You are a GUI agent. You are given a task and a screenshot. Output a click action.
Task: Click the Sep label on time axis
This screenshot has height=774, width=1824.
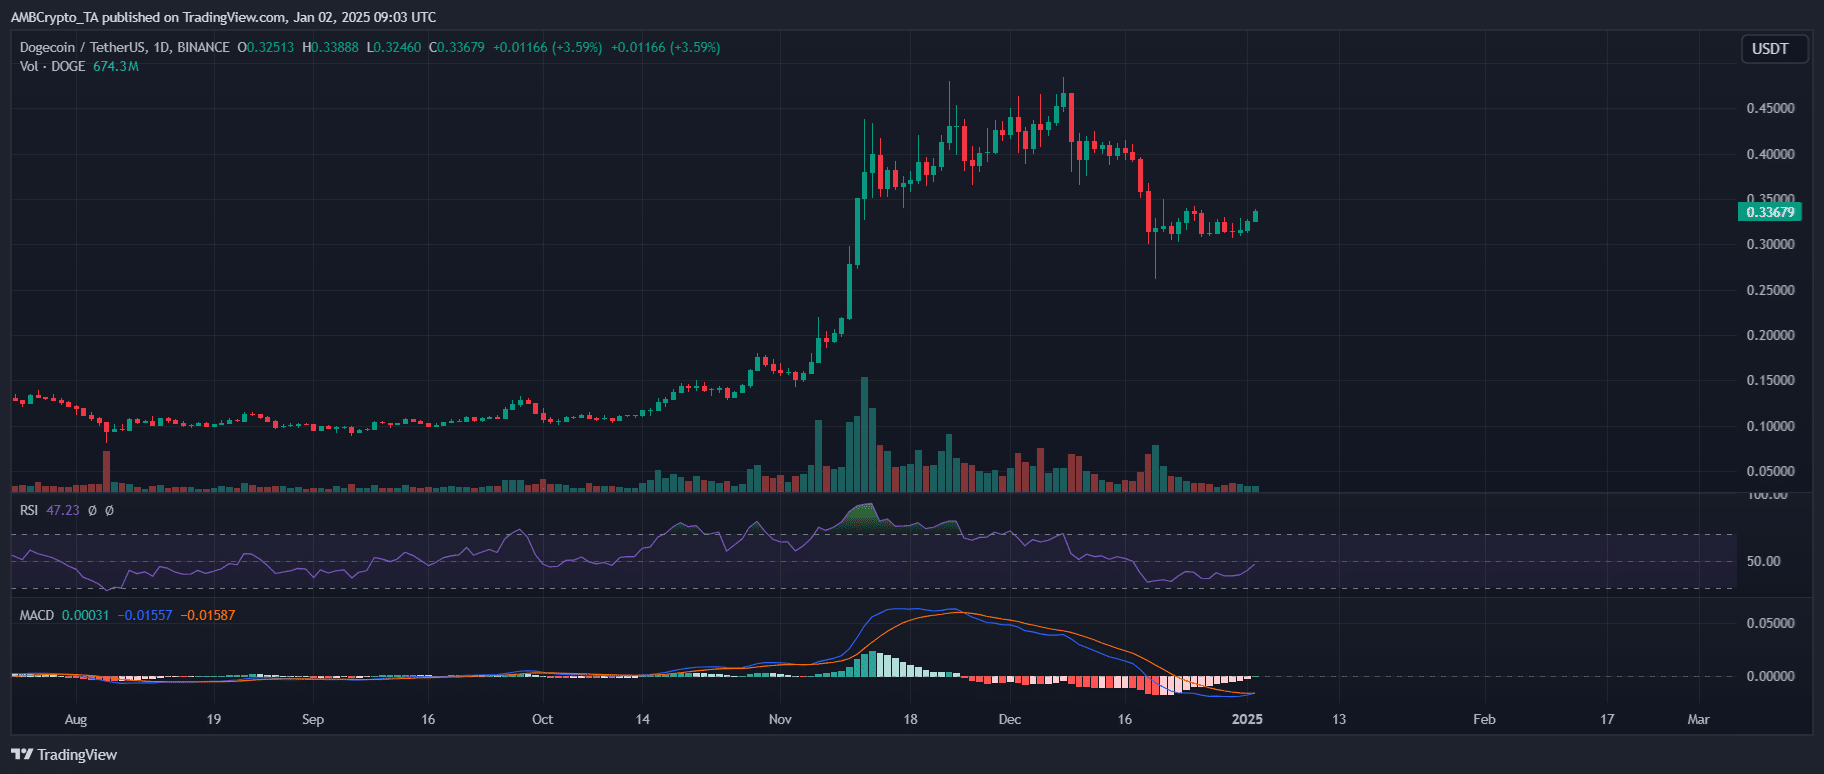click(313, 719)
